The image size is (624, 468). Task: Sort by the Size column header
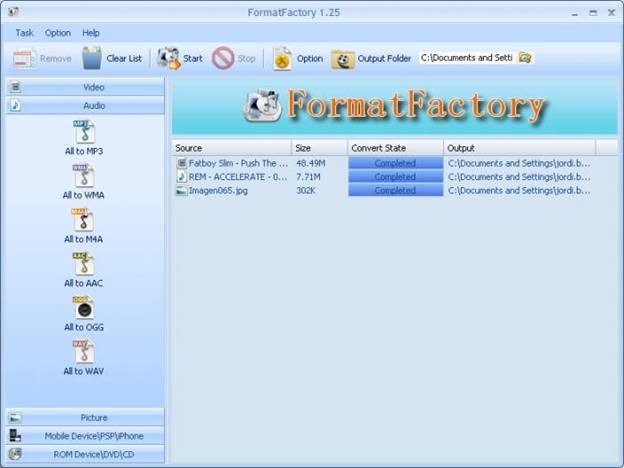pos(320,148)
